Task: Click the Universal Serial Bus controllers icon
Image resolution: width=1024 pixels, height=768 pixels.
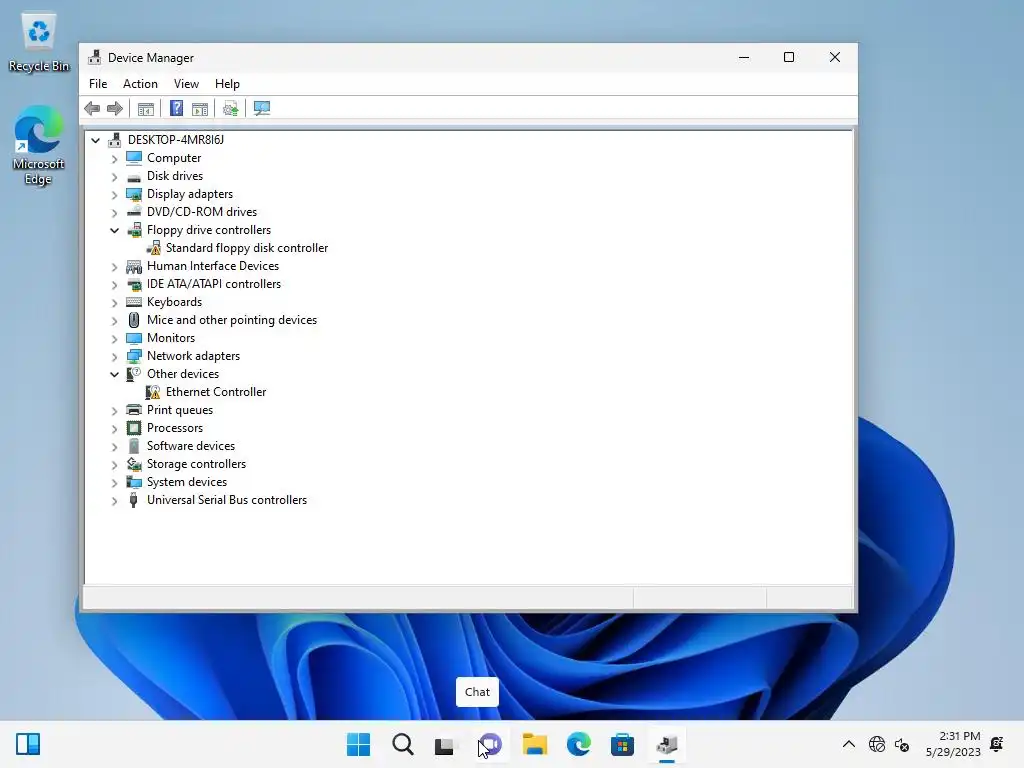Action: [x=134, y=500]
